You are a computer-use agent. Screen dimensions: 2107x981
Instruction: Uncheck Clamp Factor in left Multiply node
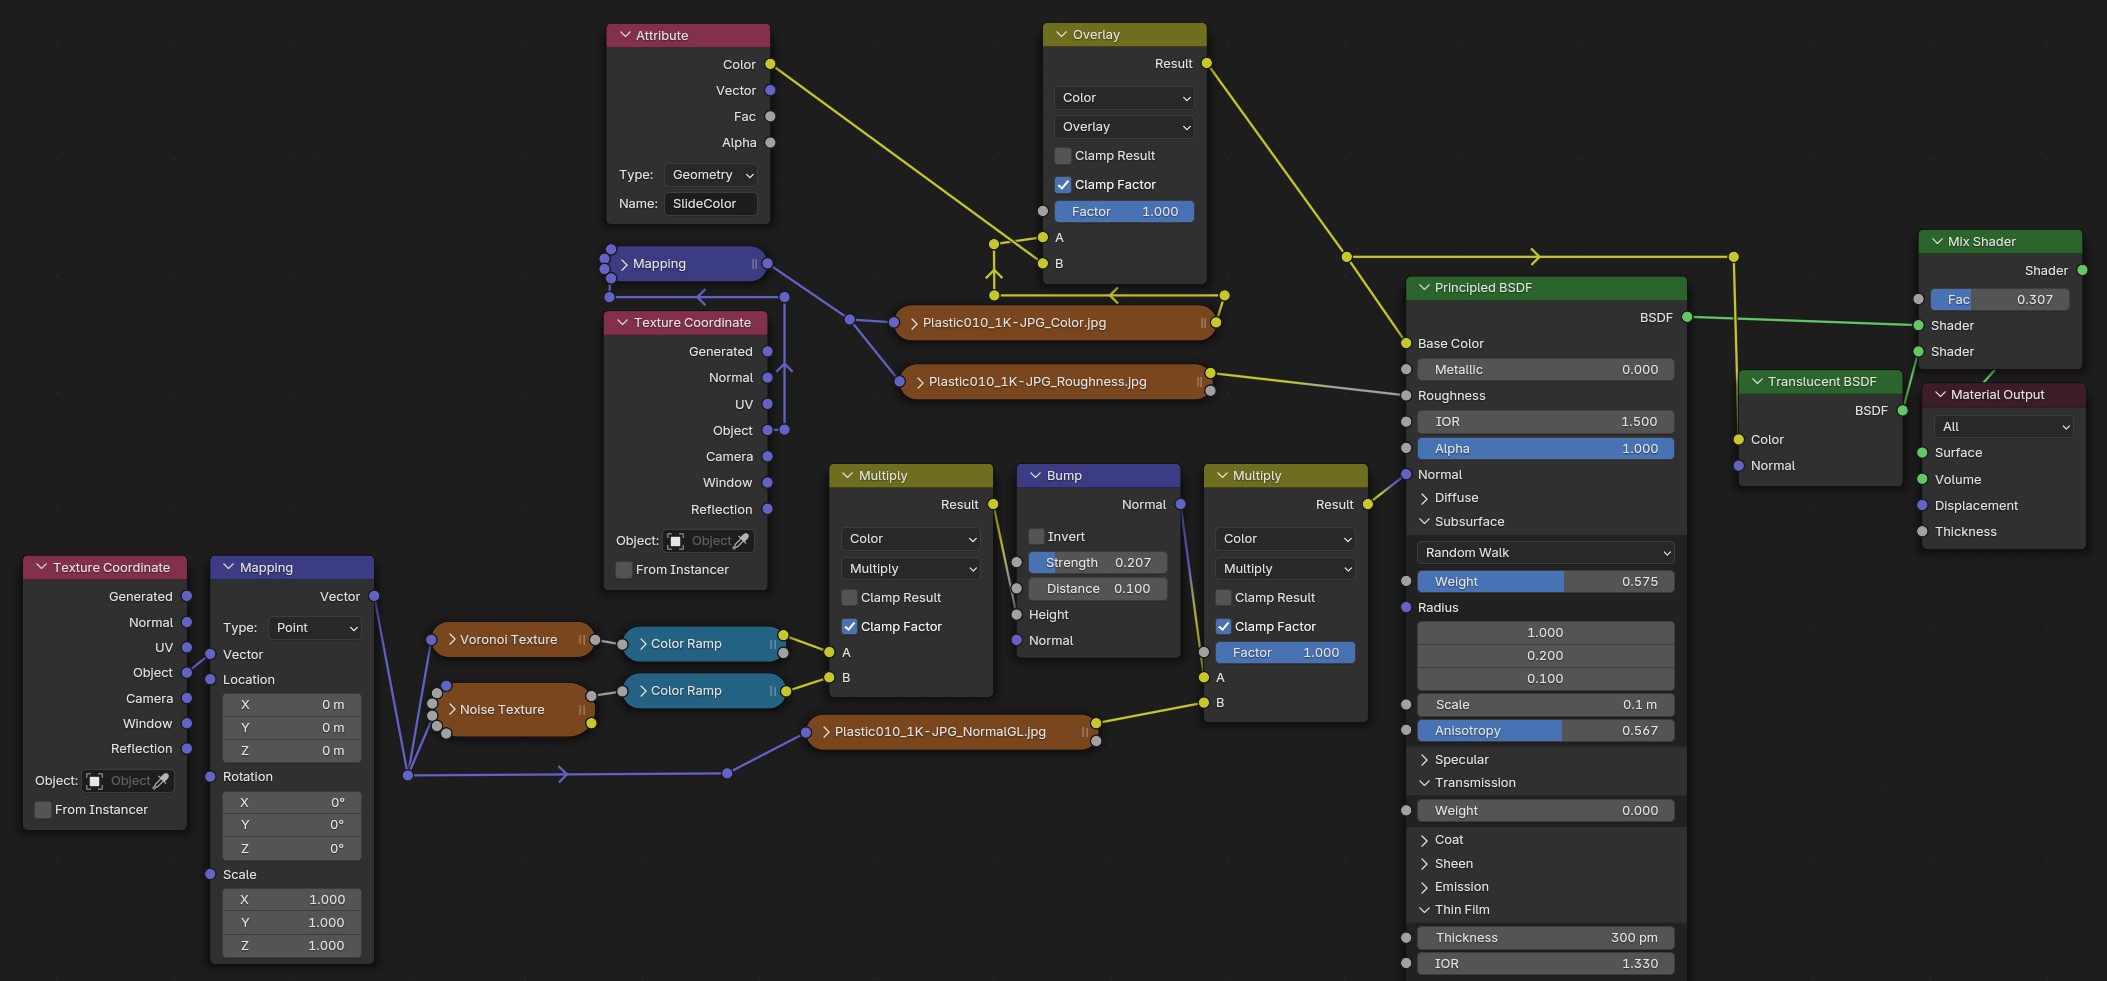(x=849, y=627)
